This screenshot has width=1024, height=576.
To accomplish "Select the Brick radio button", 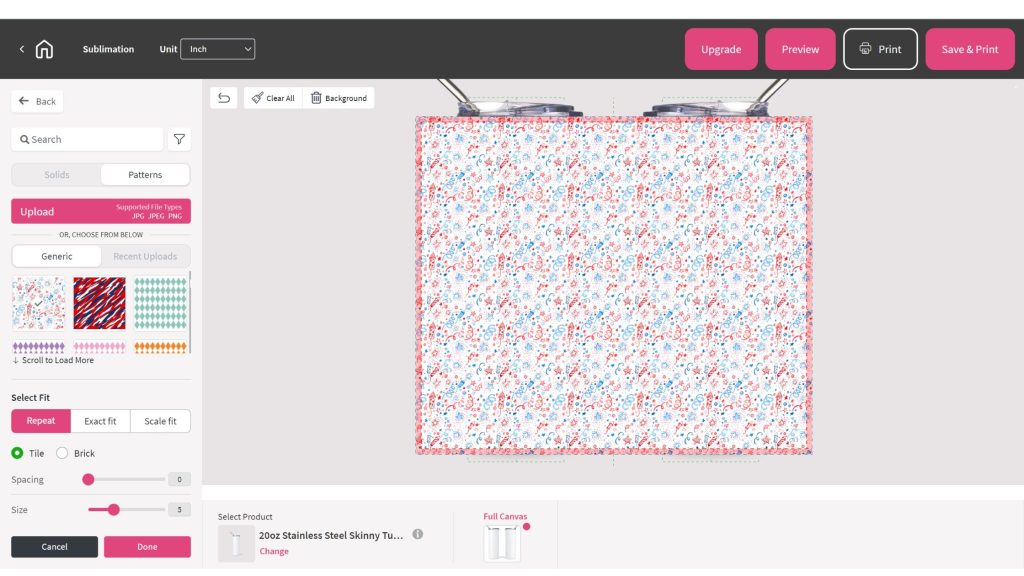I will (61, 453).
